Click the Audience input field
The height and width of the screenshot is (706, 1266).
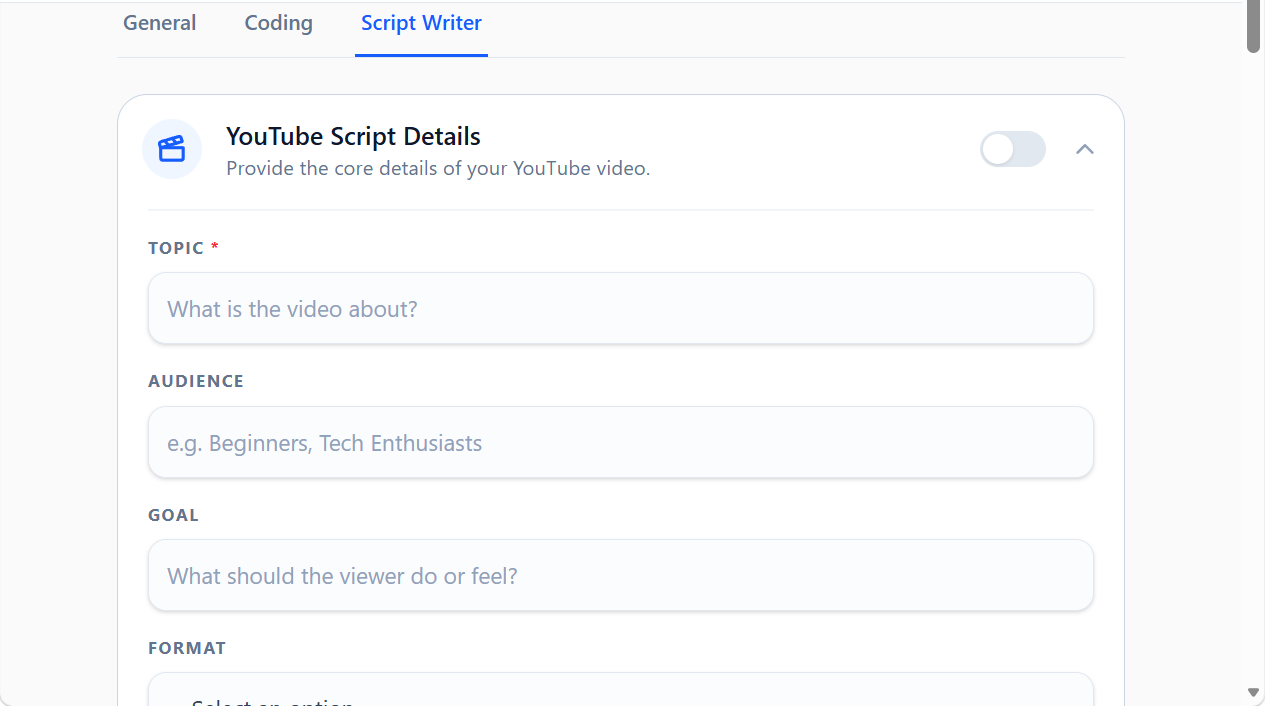[620, 442]
